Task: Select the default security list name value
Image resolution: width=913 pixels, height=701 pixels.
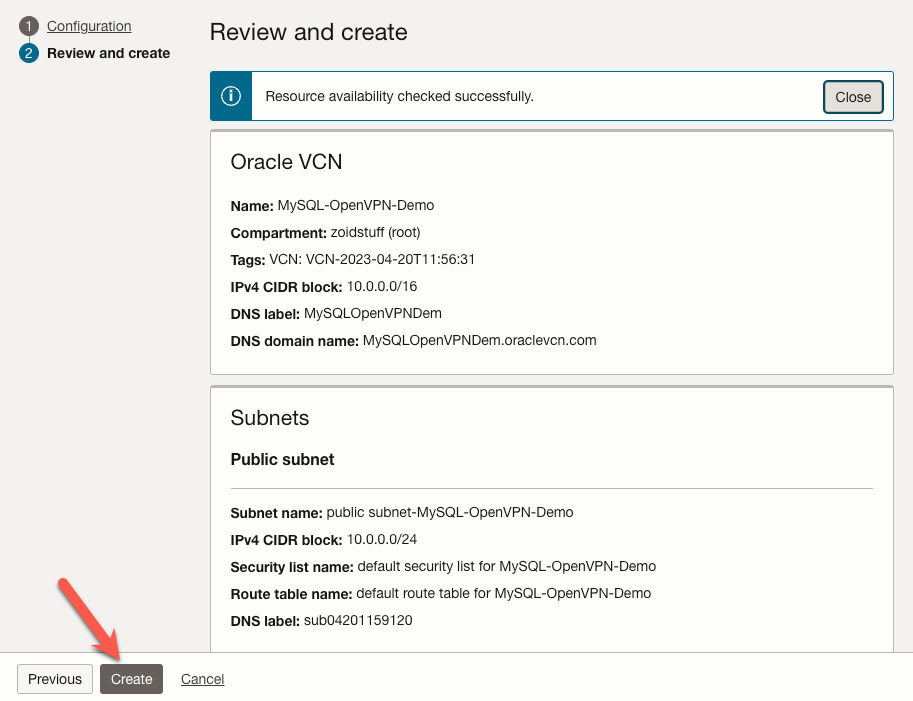Action: coord(507,567)
